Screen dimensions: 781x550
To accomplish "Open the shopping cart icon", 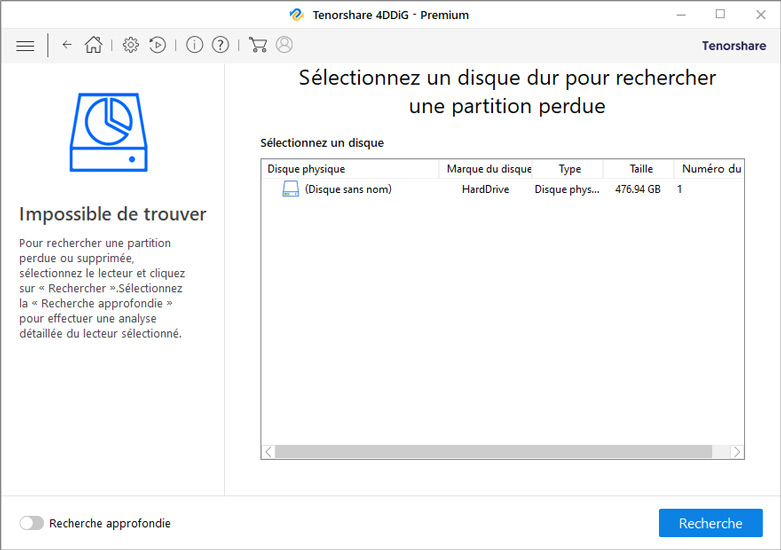I will pos(258,45).
